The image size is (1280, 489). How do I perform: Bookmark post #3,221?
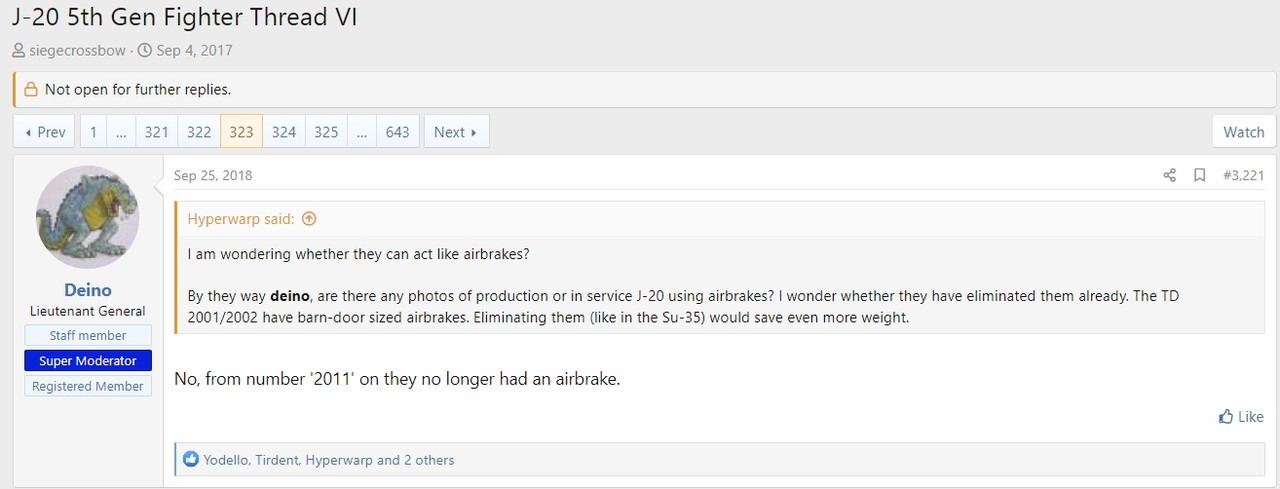[1199, 176]
